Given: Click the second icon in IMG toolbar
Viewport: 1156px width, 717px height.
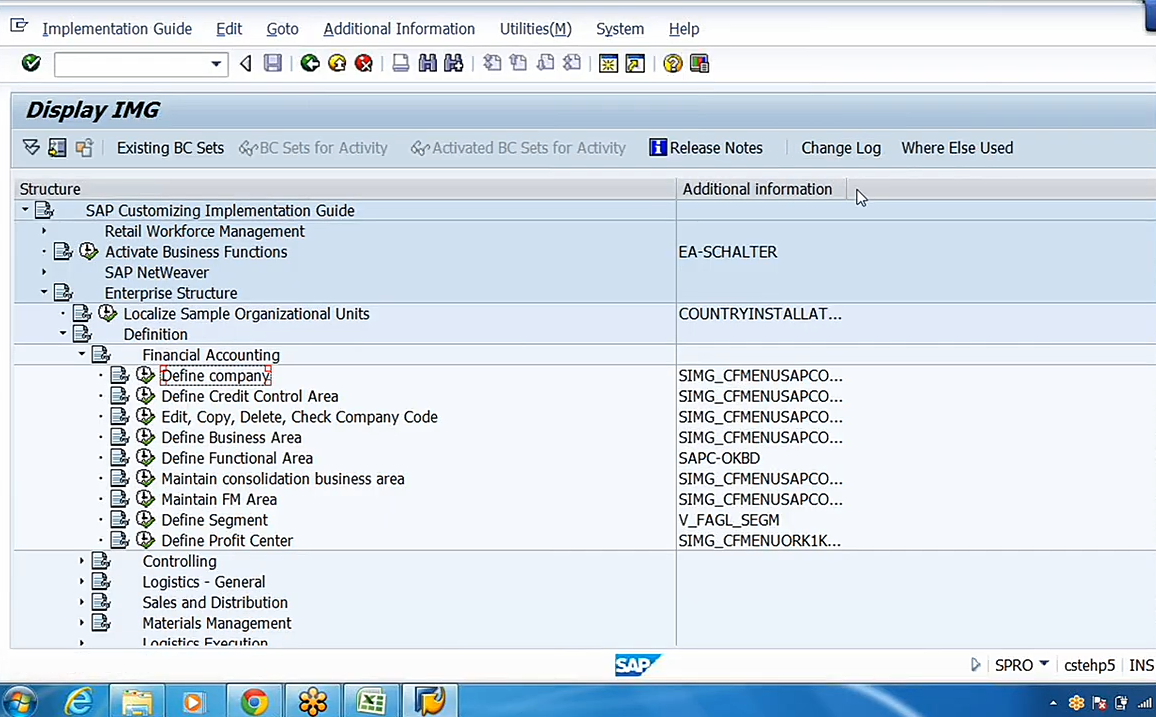Looking at the screenshot, I should click(58, 148).
